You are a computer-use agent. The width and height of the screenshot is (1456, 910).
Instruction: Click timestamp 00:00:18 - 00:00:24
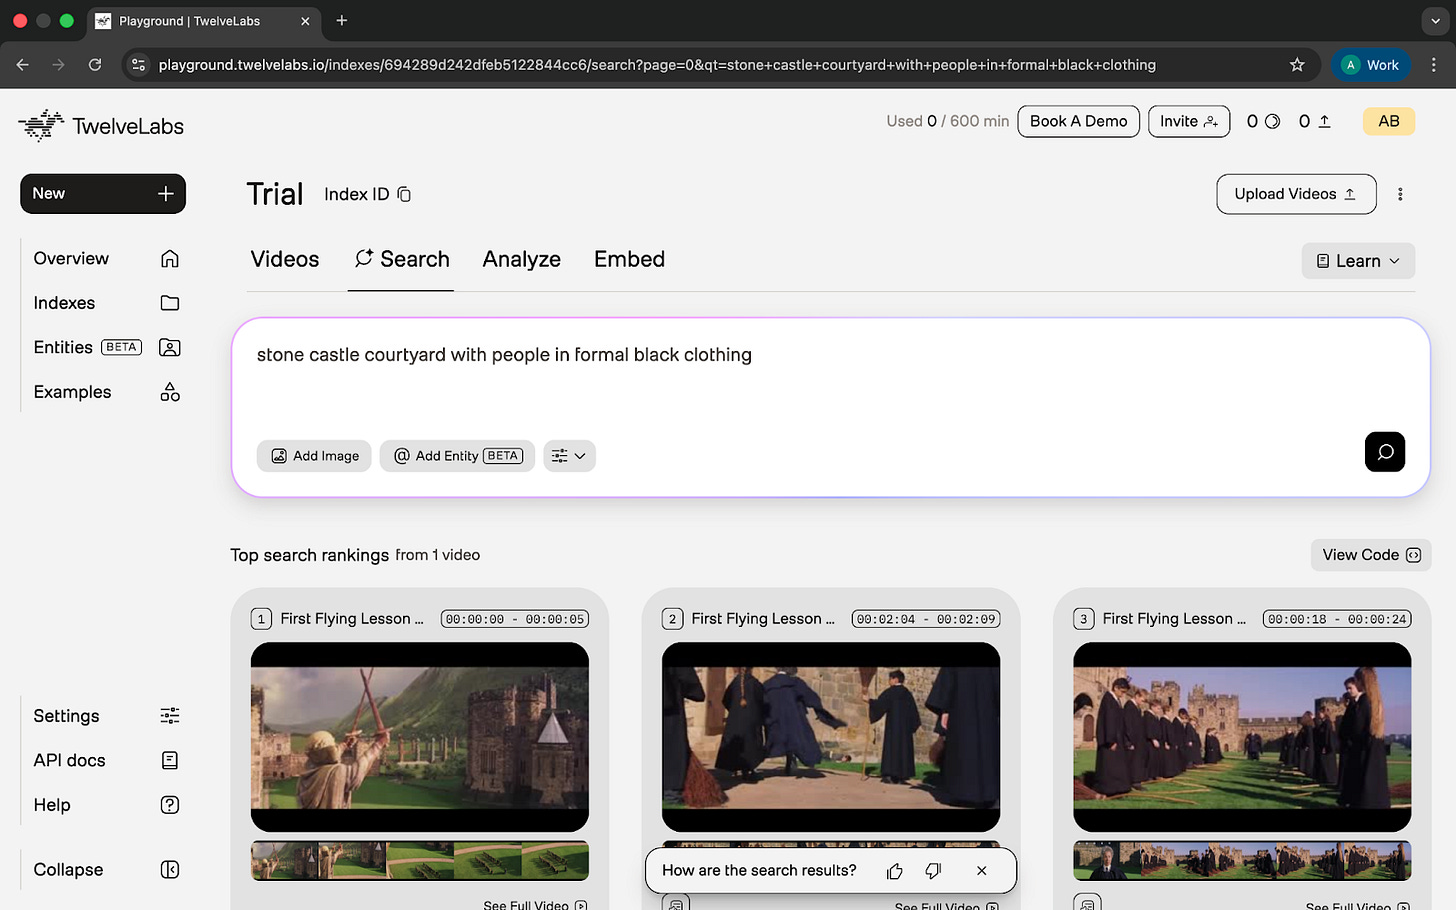coord(1337,619)
